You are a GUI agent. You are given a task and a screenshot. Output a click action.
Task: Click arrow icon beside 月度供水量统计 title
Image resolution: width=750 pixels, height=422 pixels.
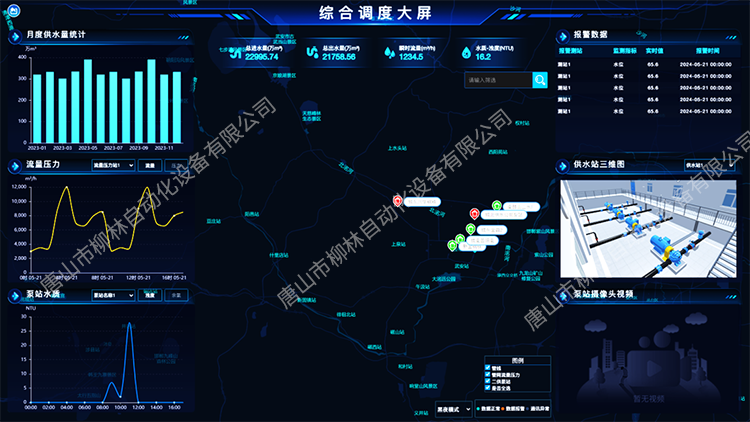point(14,35)
